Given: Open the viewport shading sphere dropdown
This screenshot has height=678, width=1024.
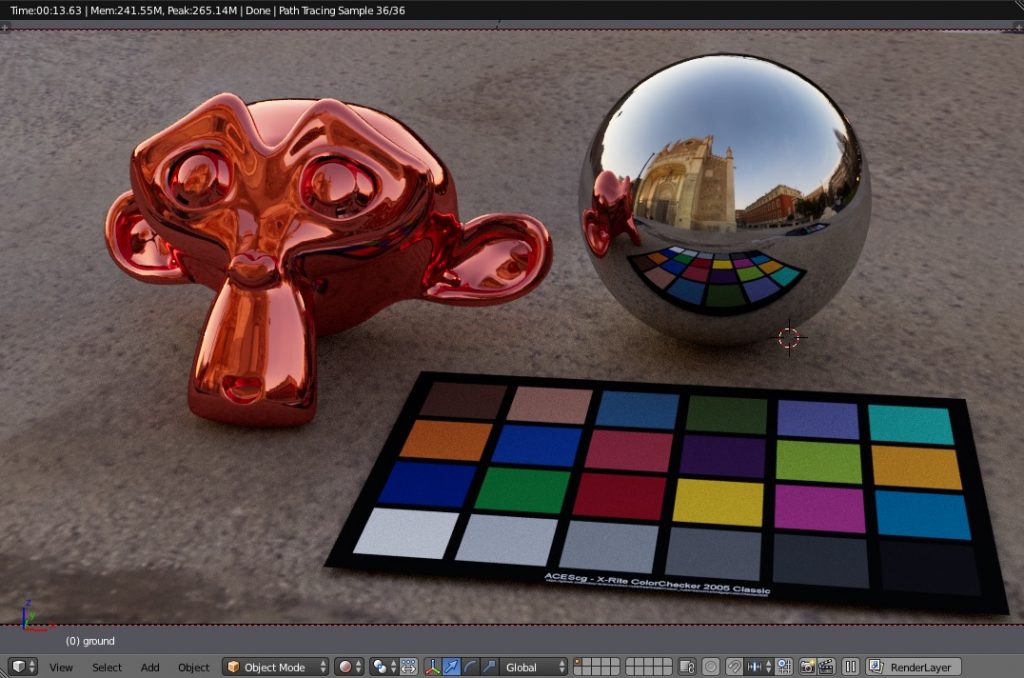Looking at the screenshot, I should 349,667.
